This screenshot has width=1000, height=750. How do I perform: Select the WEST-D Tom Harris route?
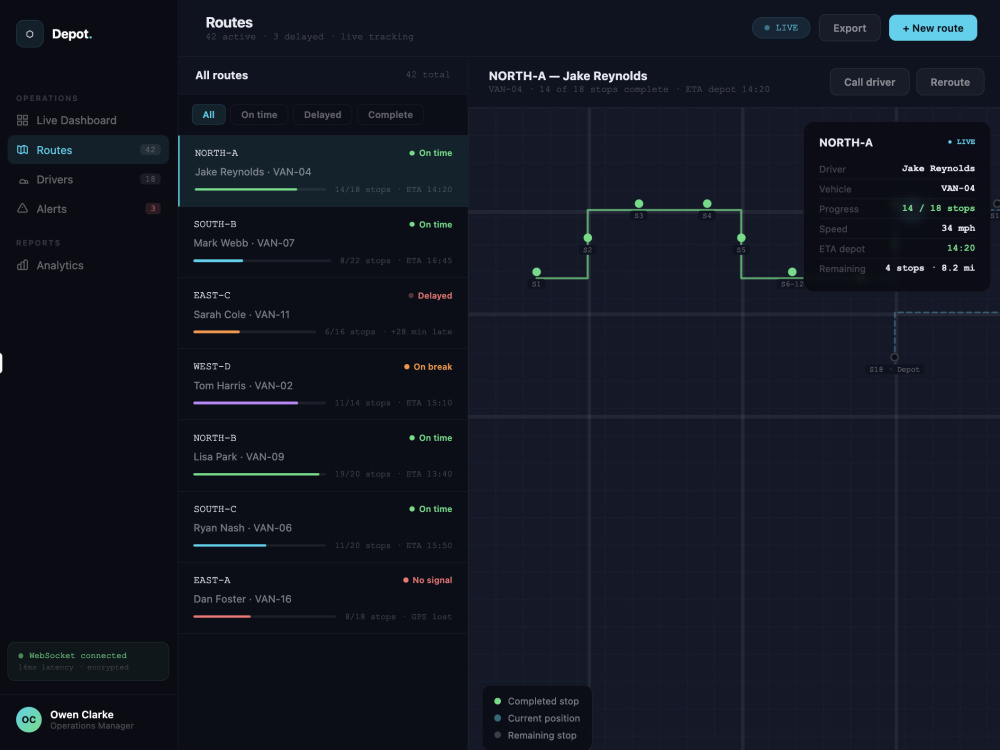[x=323, y=385]
